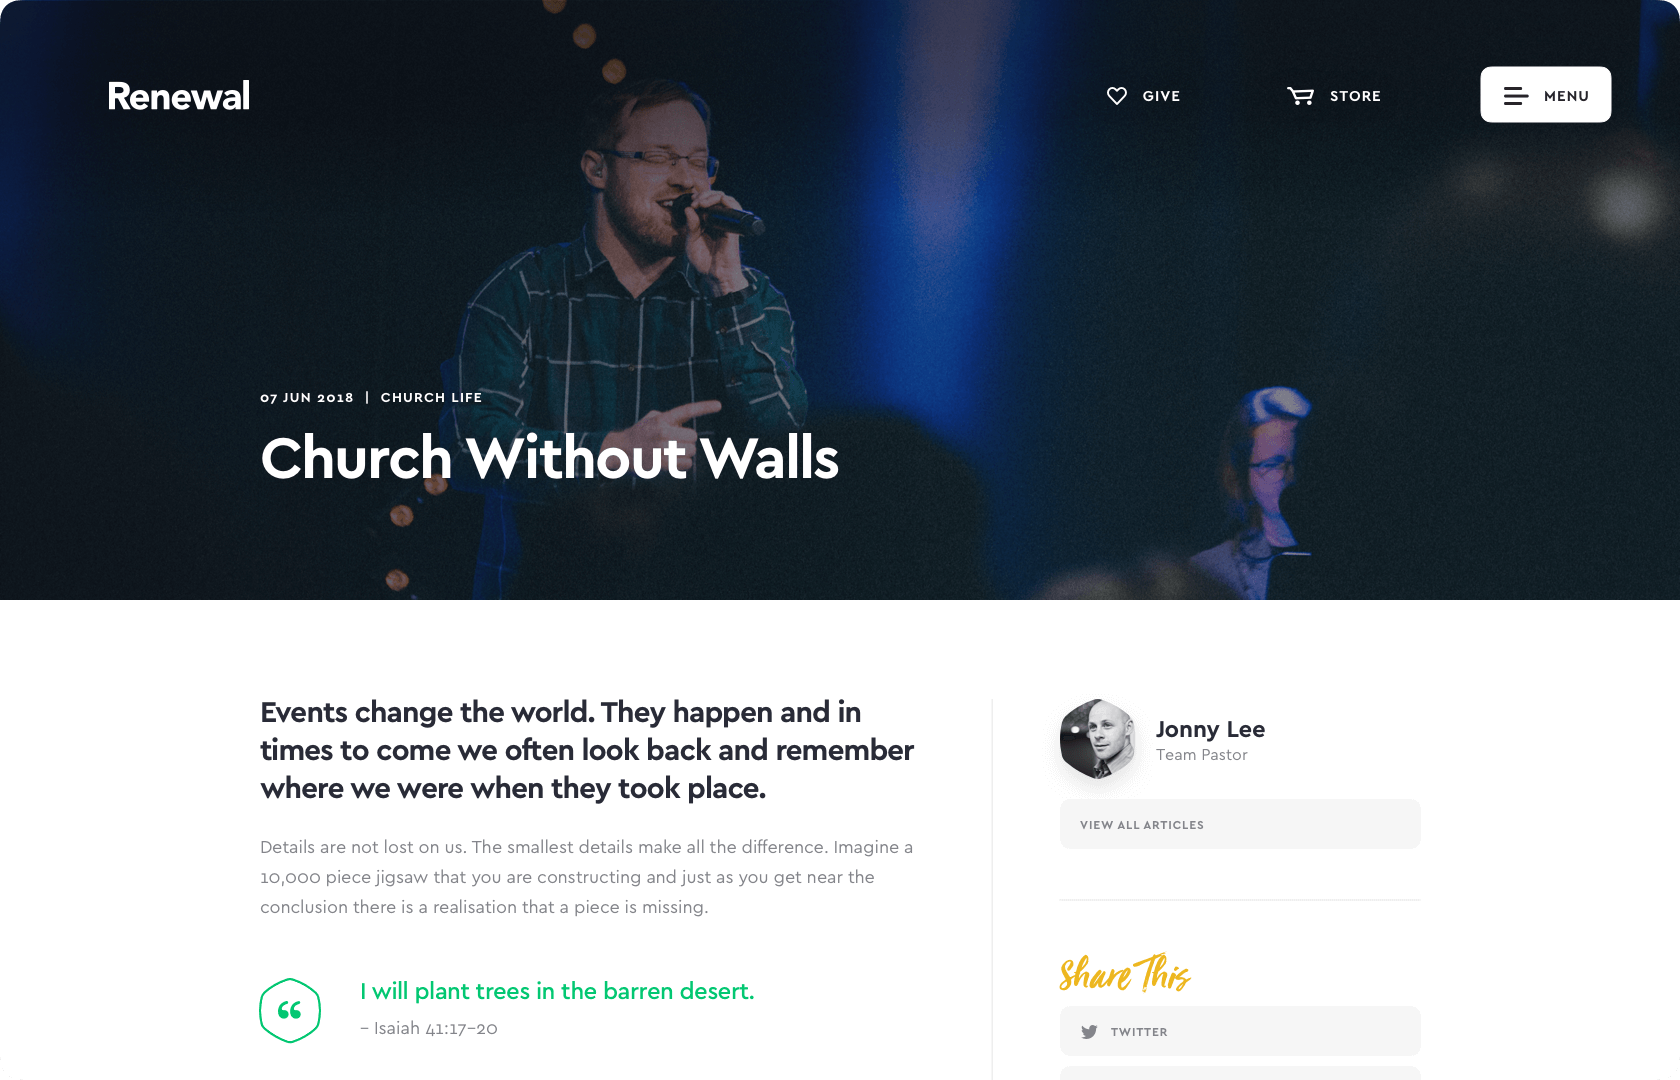The image size is (1680, 1080).
Task: Click the Renewal logo
Action: click(x=179, y=96)
